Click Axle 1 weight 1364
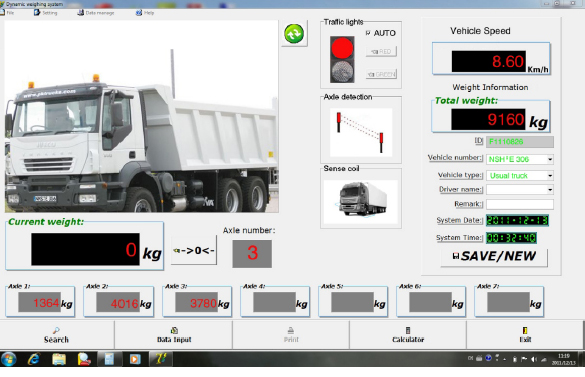This screenshot has height=377, width=585. 40,302
